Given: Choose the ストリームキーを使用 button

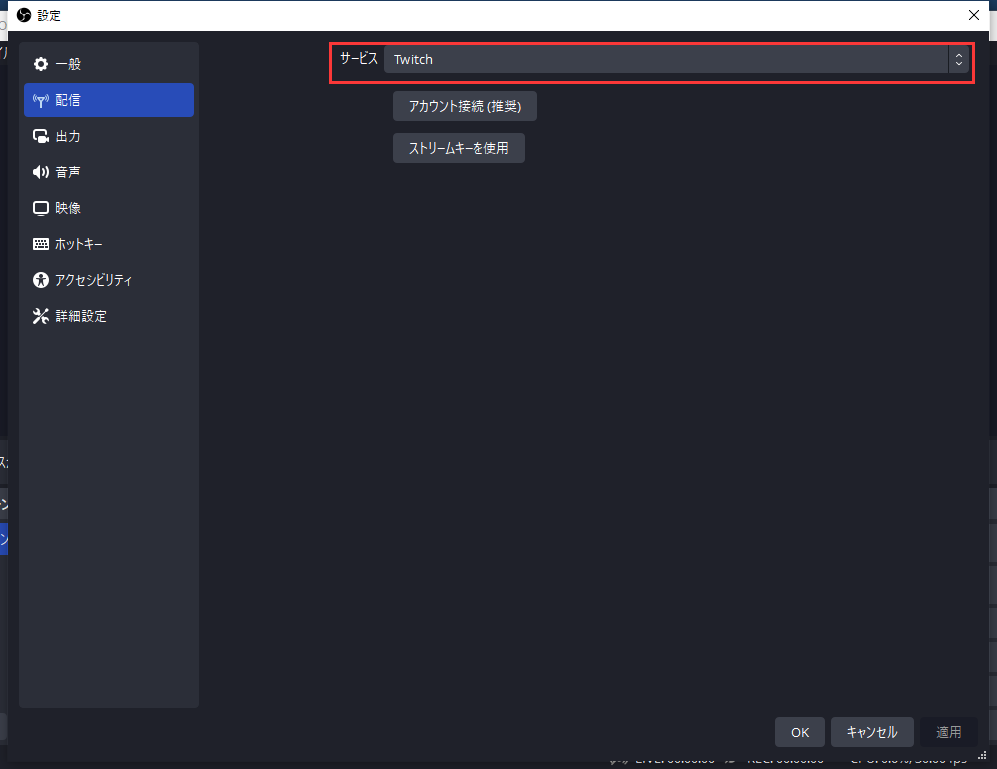Looking at the screenshot, I should click(458, 148).
